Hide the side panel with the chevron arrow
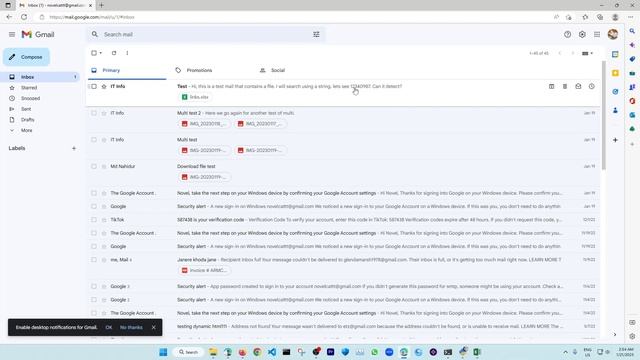 point(615,335)
